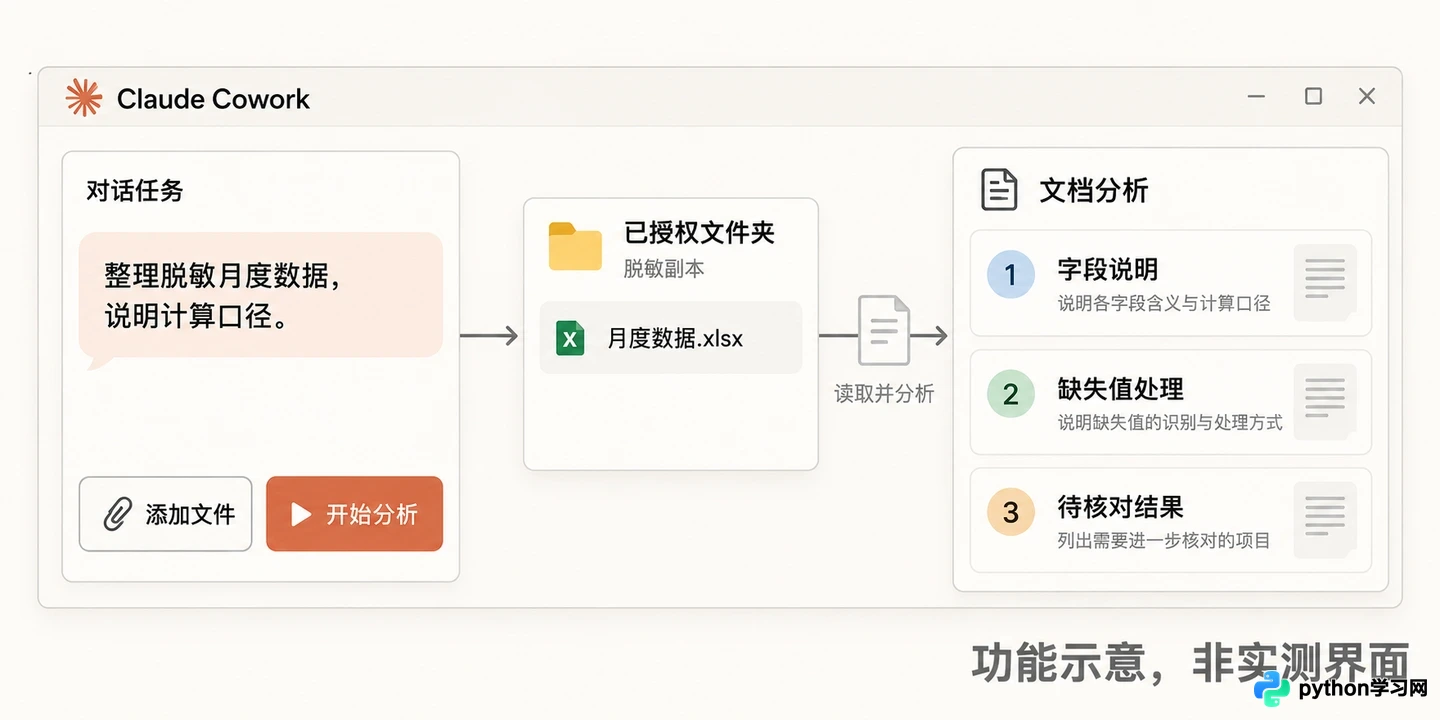Open the 待核对结果 card
Image resolution: width=1440 pixels, height=720 pixels.
(1170, 520)
